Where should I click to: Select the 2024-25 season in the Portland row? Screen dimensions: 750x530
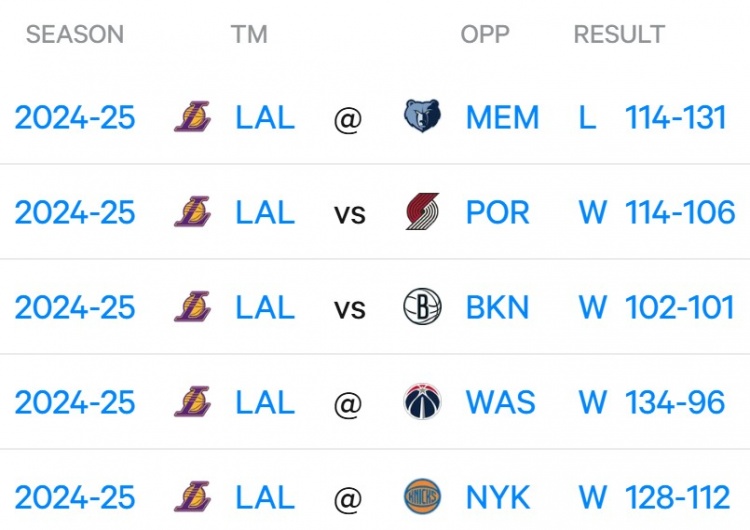pos(75,213)
